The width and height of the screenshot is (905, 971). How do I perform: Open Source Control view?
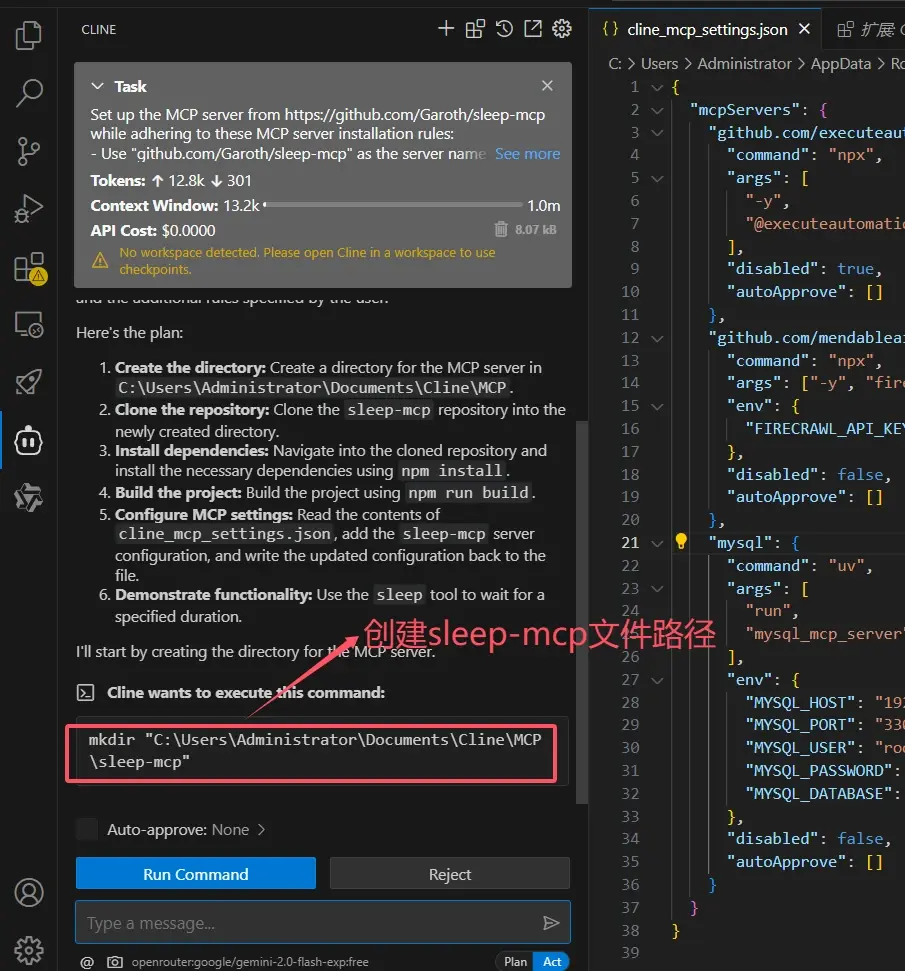29,152
